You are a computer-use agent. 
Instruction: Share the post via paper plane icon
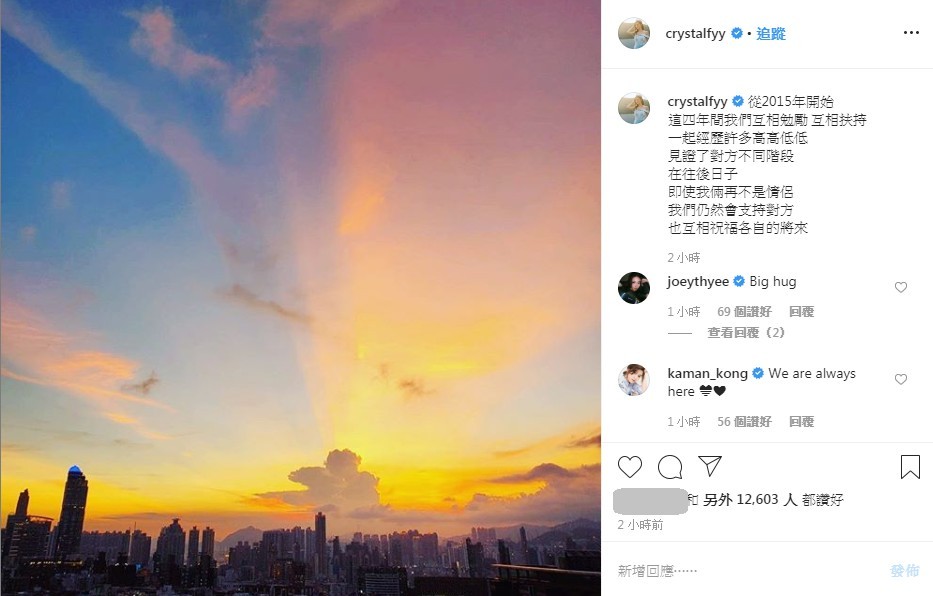[710, 466]
